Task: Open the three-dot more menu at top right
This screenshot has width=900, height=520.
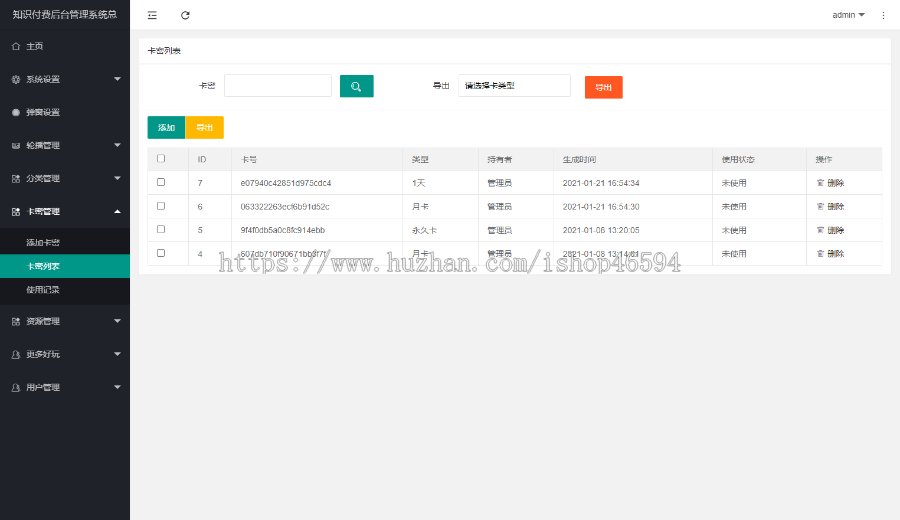Action: tap(883, 15)
